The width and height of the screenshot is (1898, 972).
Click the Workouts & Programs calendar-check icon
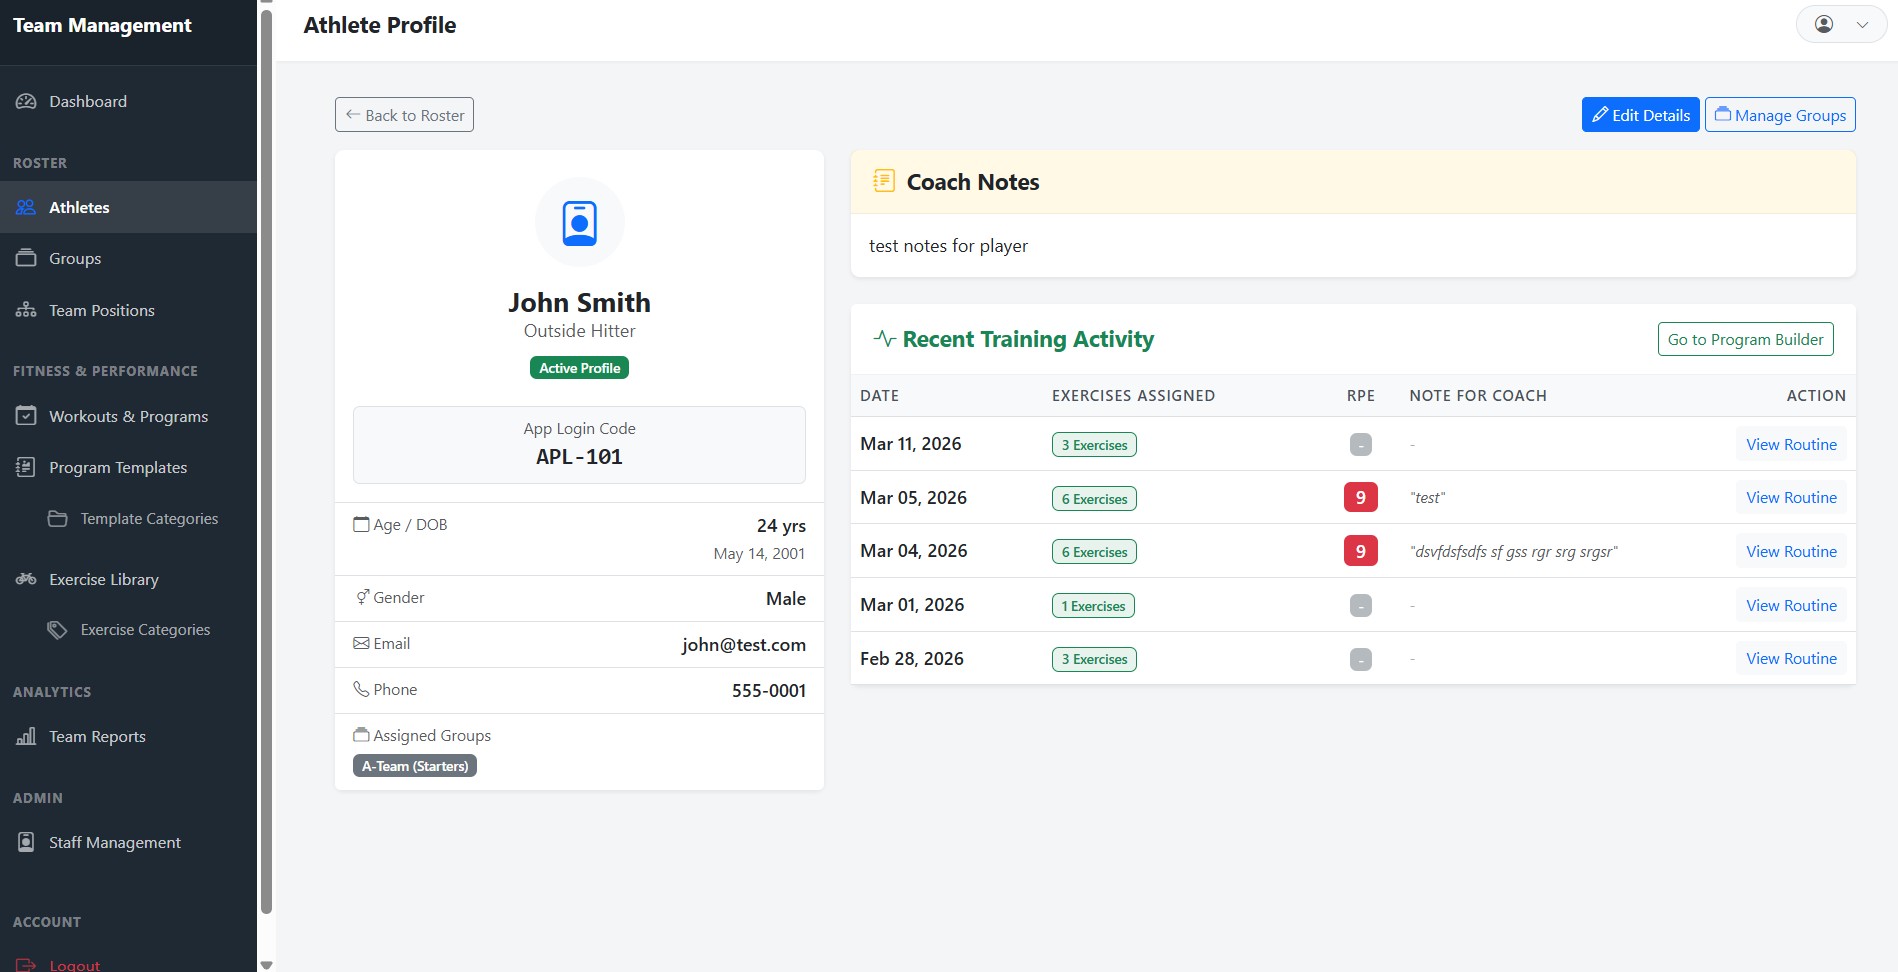(x=26, y=416)
